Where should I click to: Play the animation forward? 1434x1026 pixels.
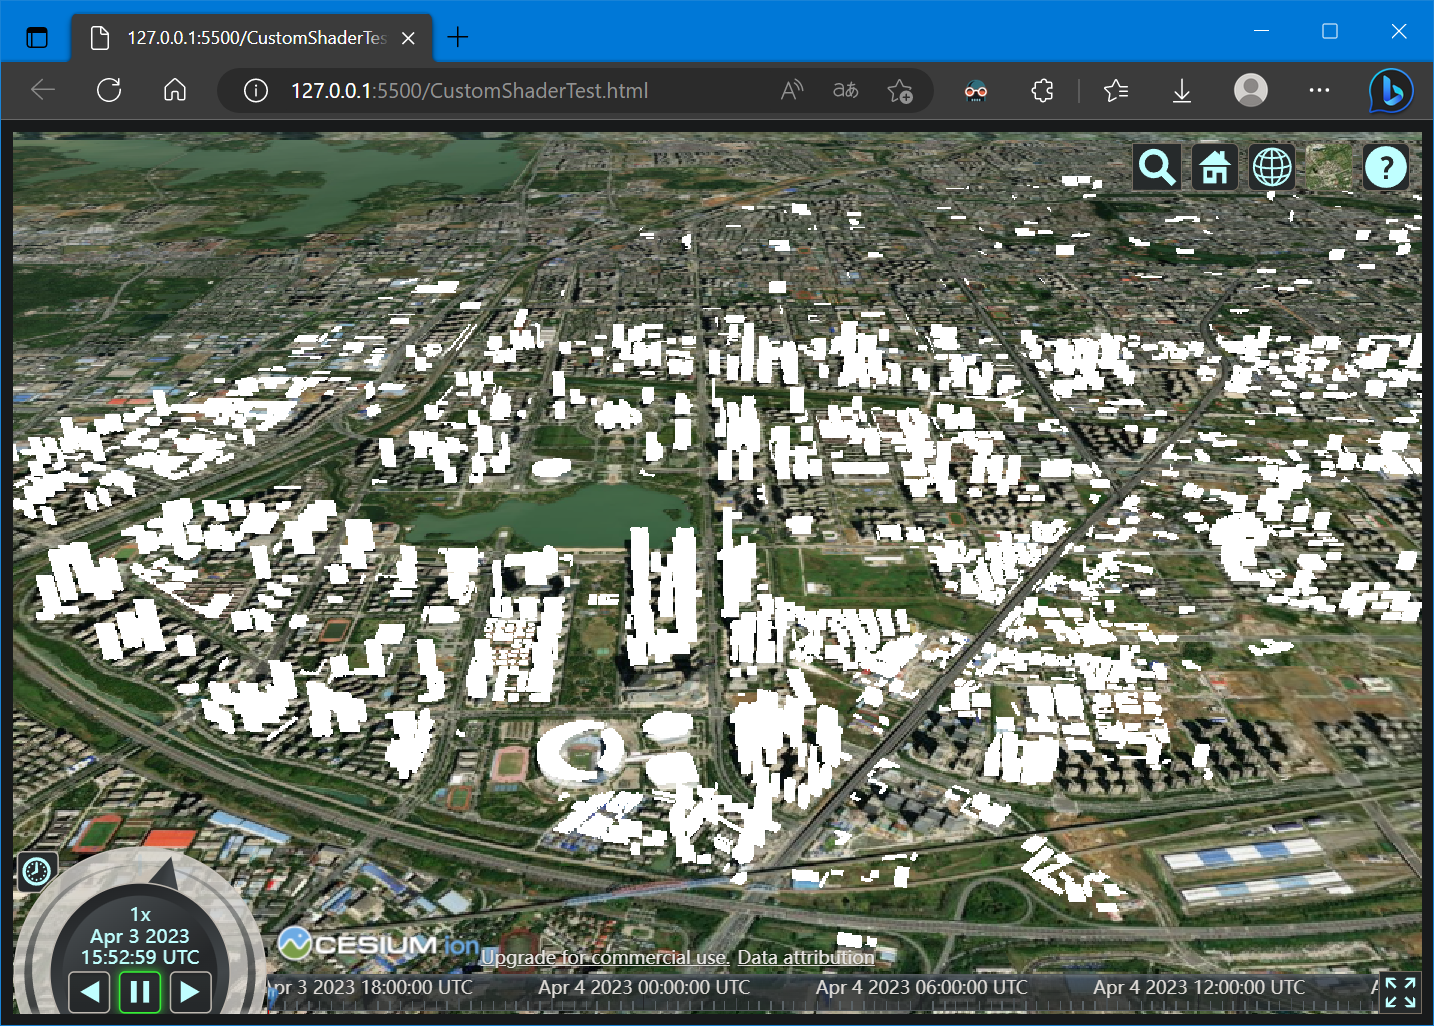coord(190,992)
